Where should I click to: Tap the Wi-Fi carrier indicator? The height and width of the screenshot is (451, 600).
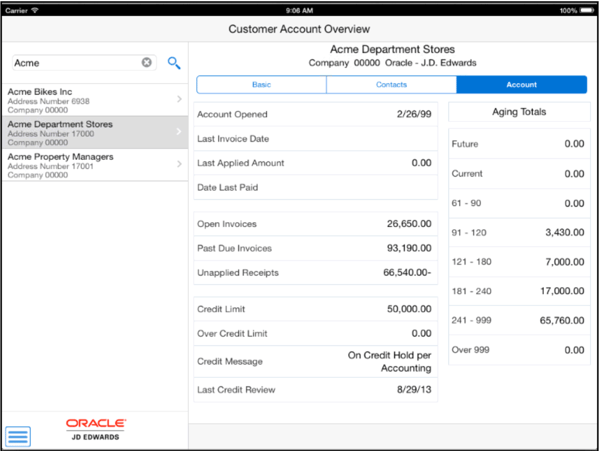point(22,10)
